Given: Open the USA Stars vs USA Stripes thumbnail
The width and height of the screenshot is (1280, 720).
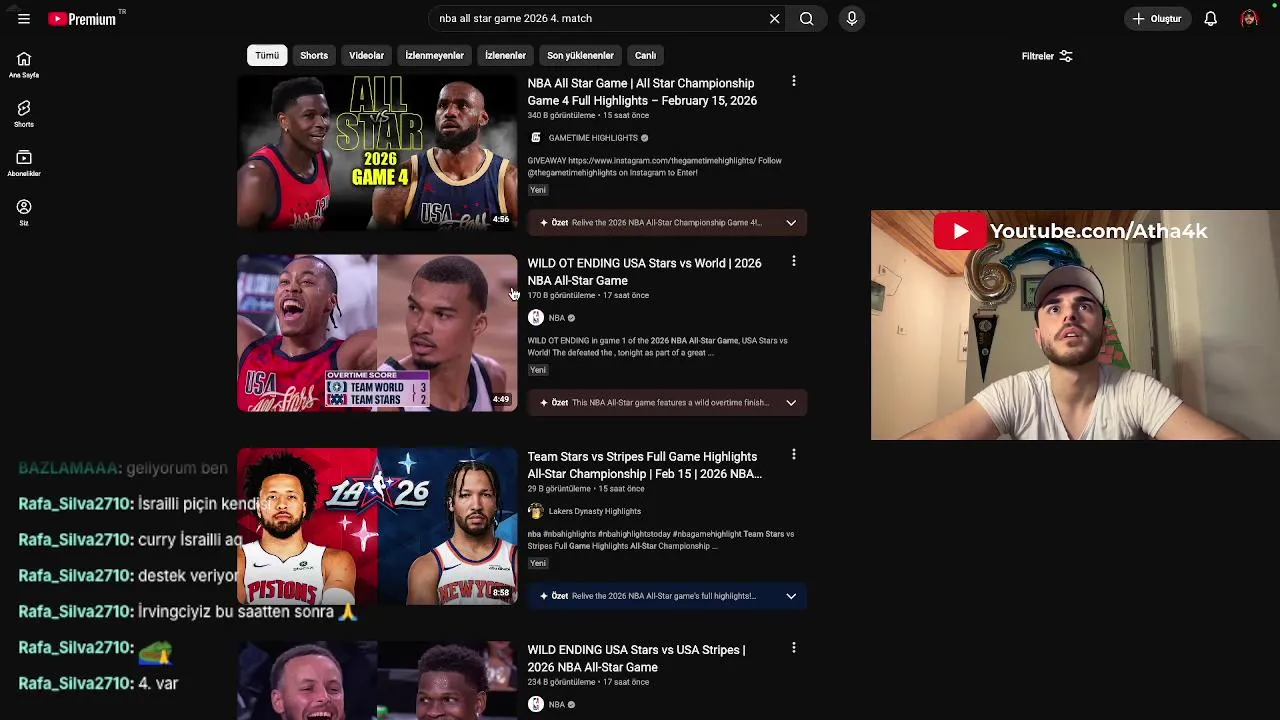Looking at the screenshot, I should (377, 680).
